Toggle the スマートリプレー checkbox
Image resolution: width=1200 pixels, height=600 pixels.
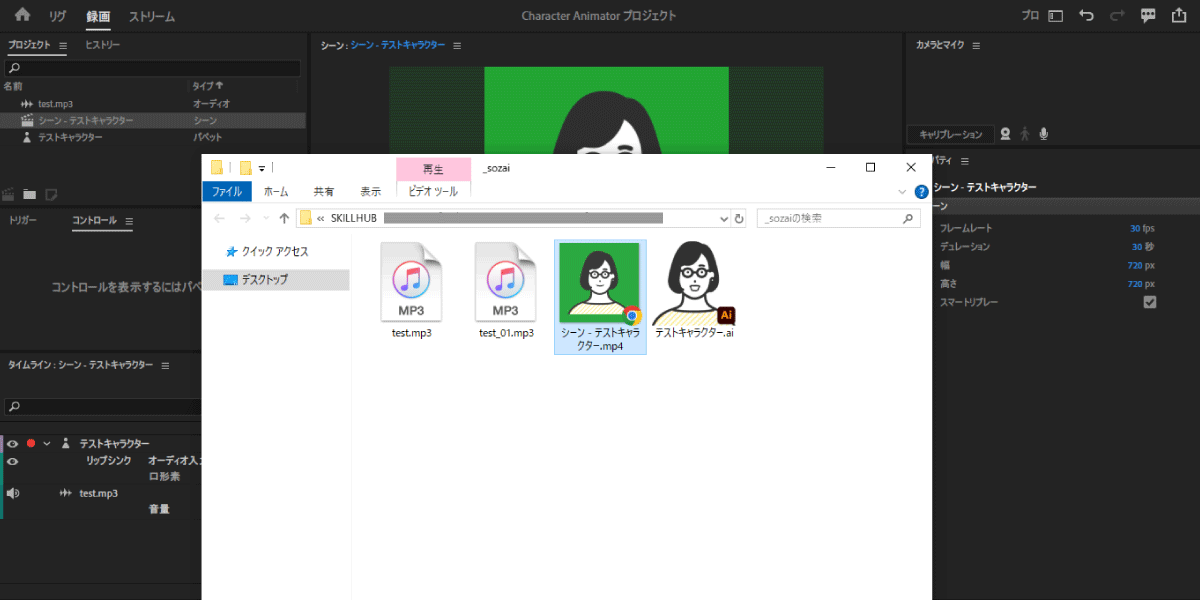tap(1150, 302)
